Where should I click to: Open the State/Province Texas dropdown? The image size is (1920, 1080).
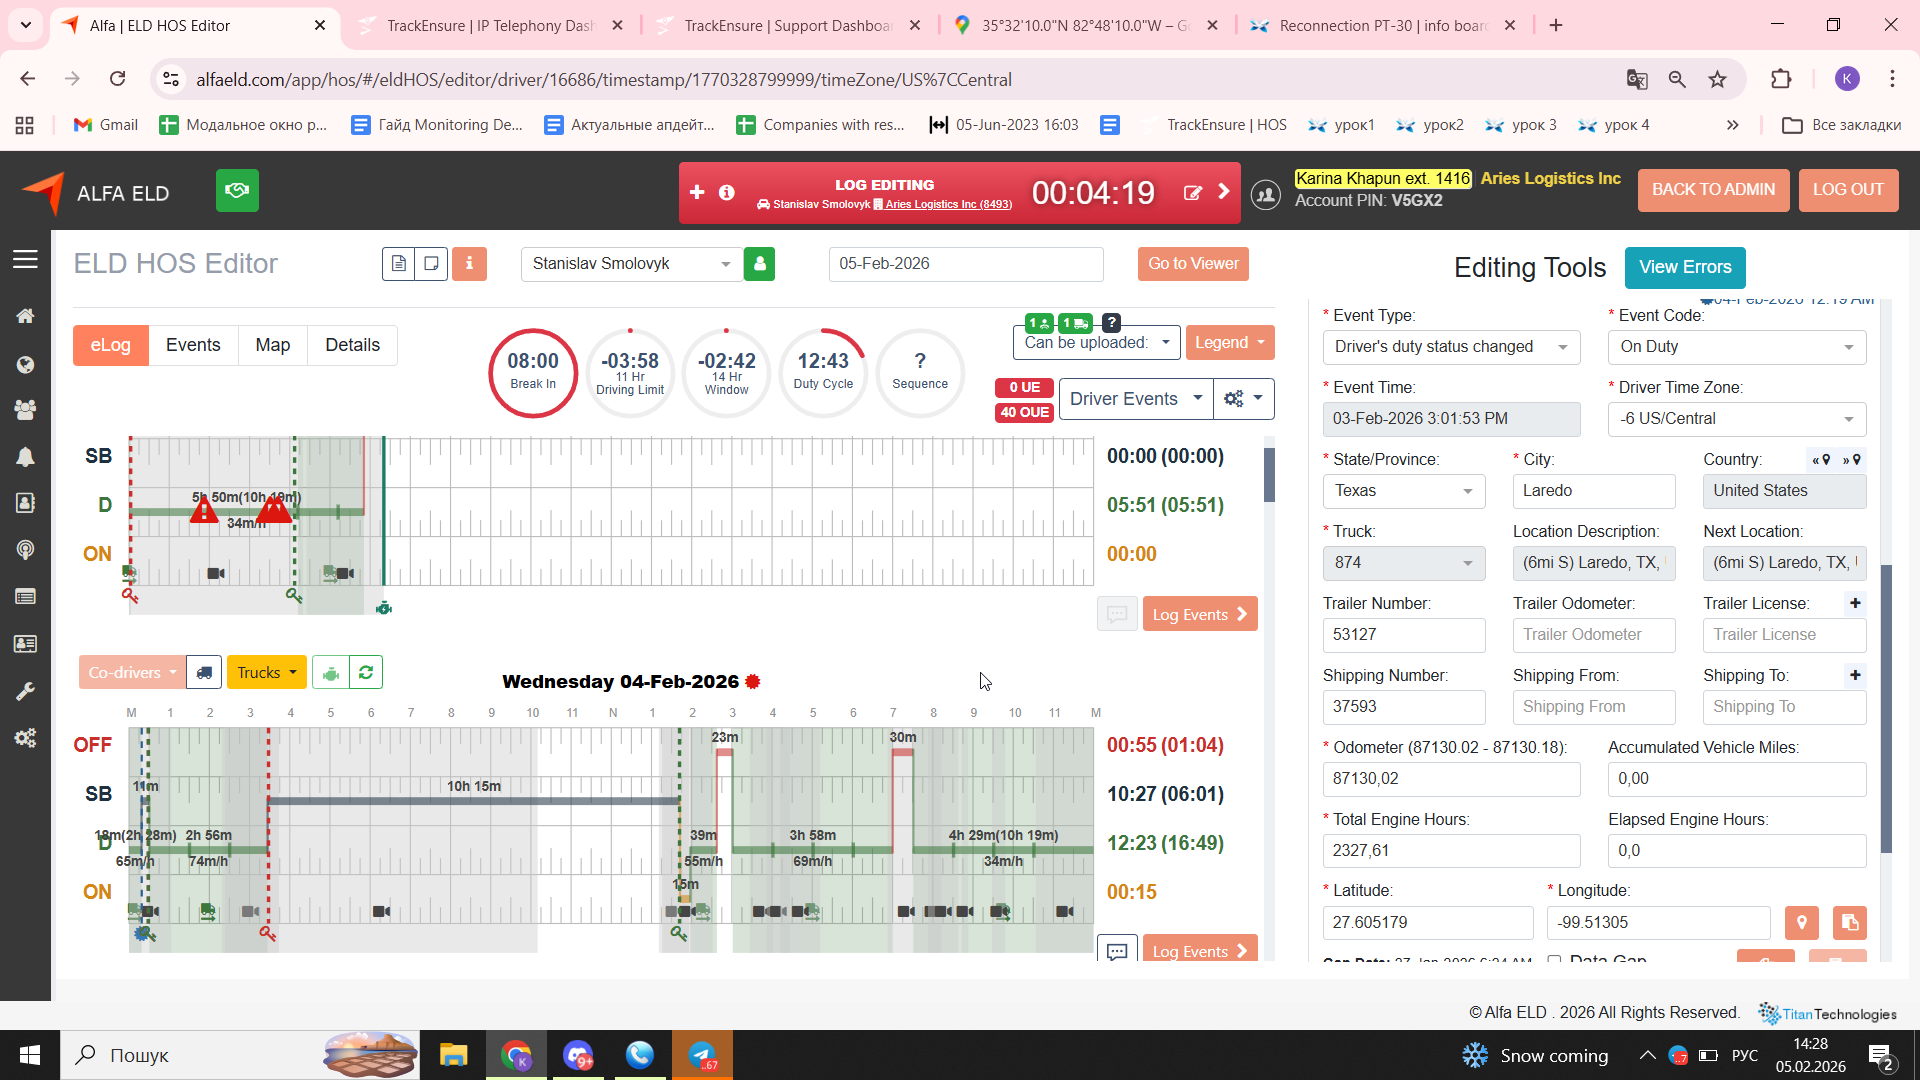pyautogui.click(x=1403, y=491)
